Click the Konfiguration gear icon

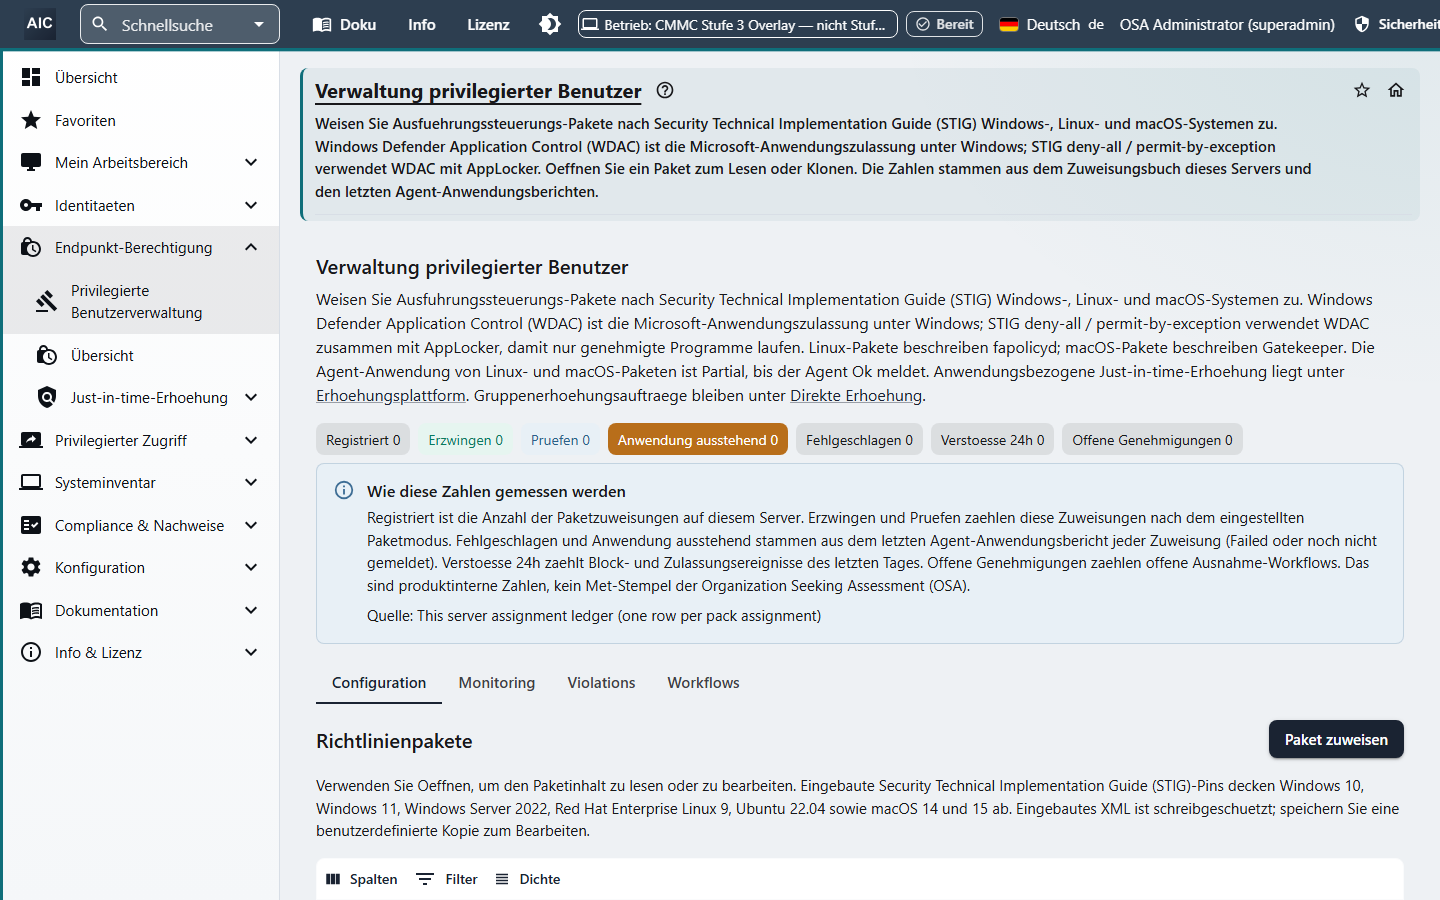(31, 568)
